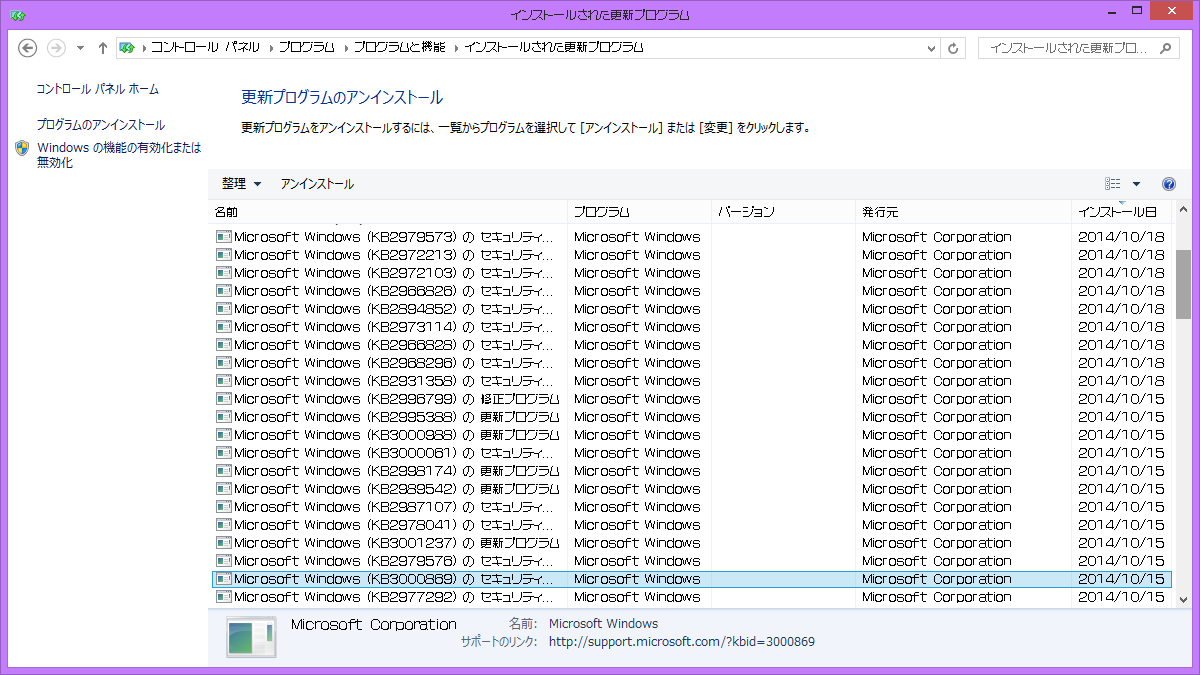The height and width of the screenshot is (675, 1200).
Task: Open the support.microsoft.com kbid=3000869 link
Action: point(682,642)
